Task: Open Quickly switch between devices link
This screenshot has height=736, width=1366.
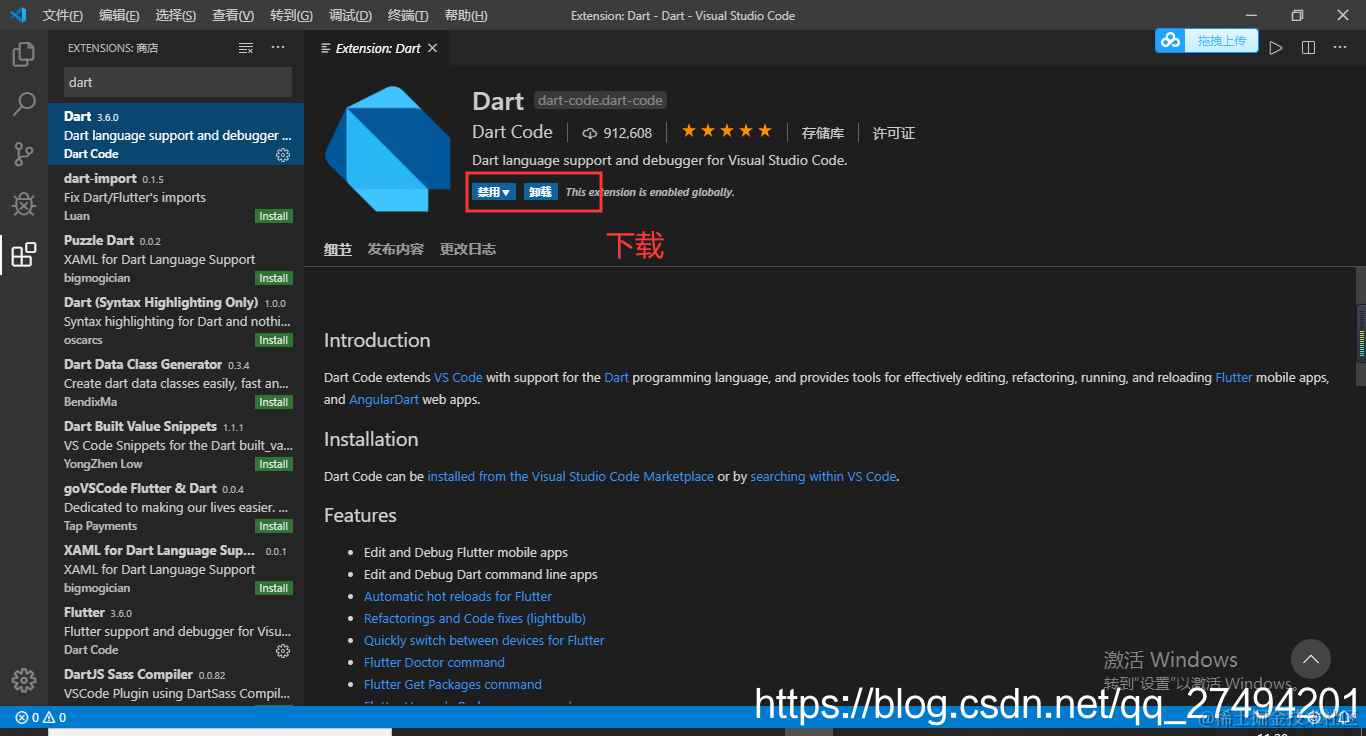Action: pos(484,641)
